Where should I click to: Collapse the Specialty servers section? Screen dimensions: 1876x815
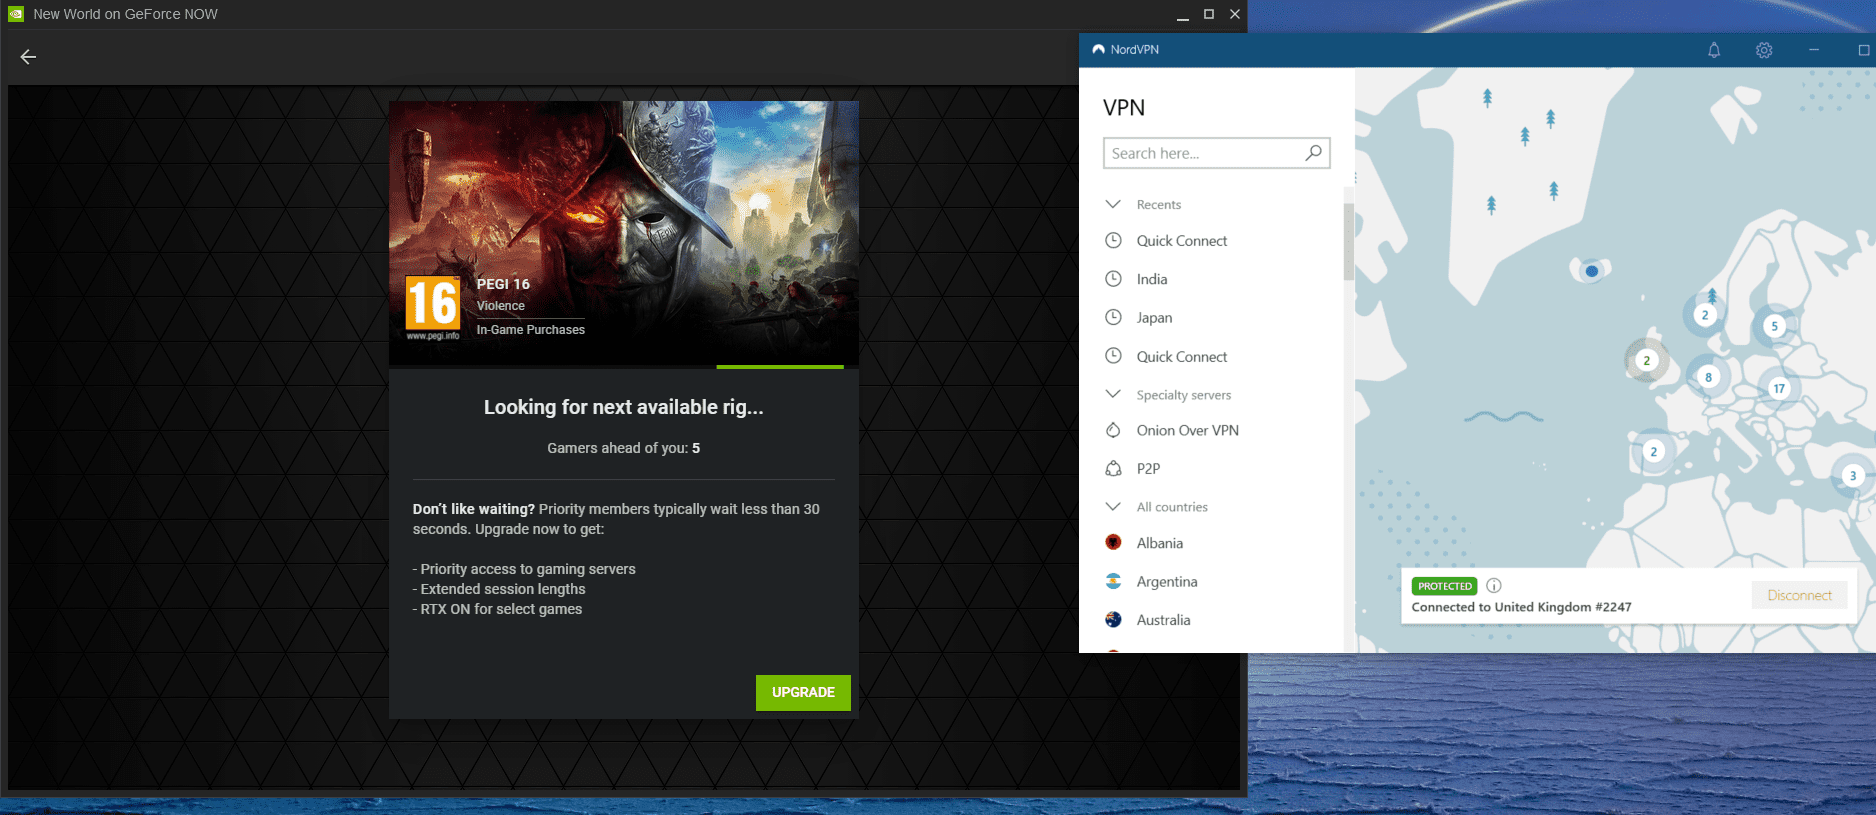click(x=1113, y=394)
